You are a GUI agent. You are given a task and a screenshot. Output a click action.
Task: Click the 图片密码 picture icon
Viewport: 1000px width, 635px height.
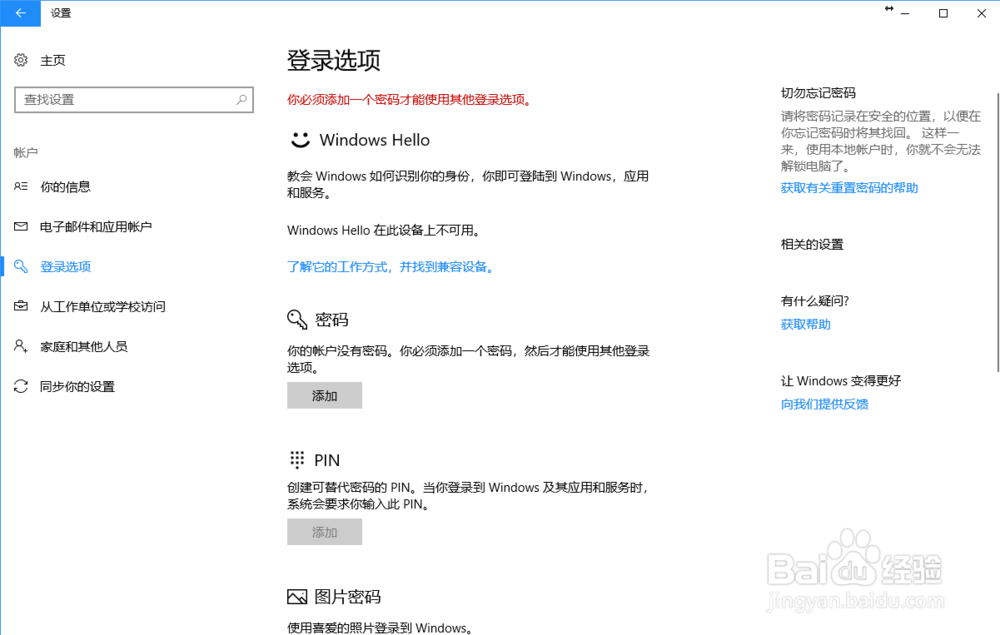[296, 595]
